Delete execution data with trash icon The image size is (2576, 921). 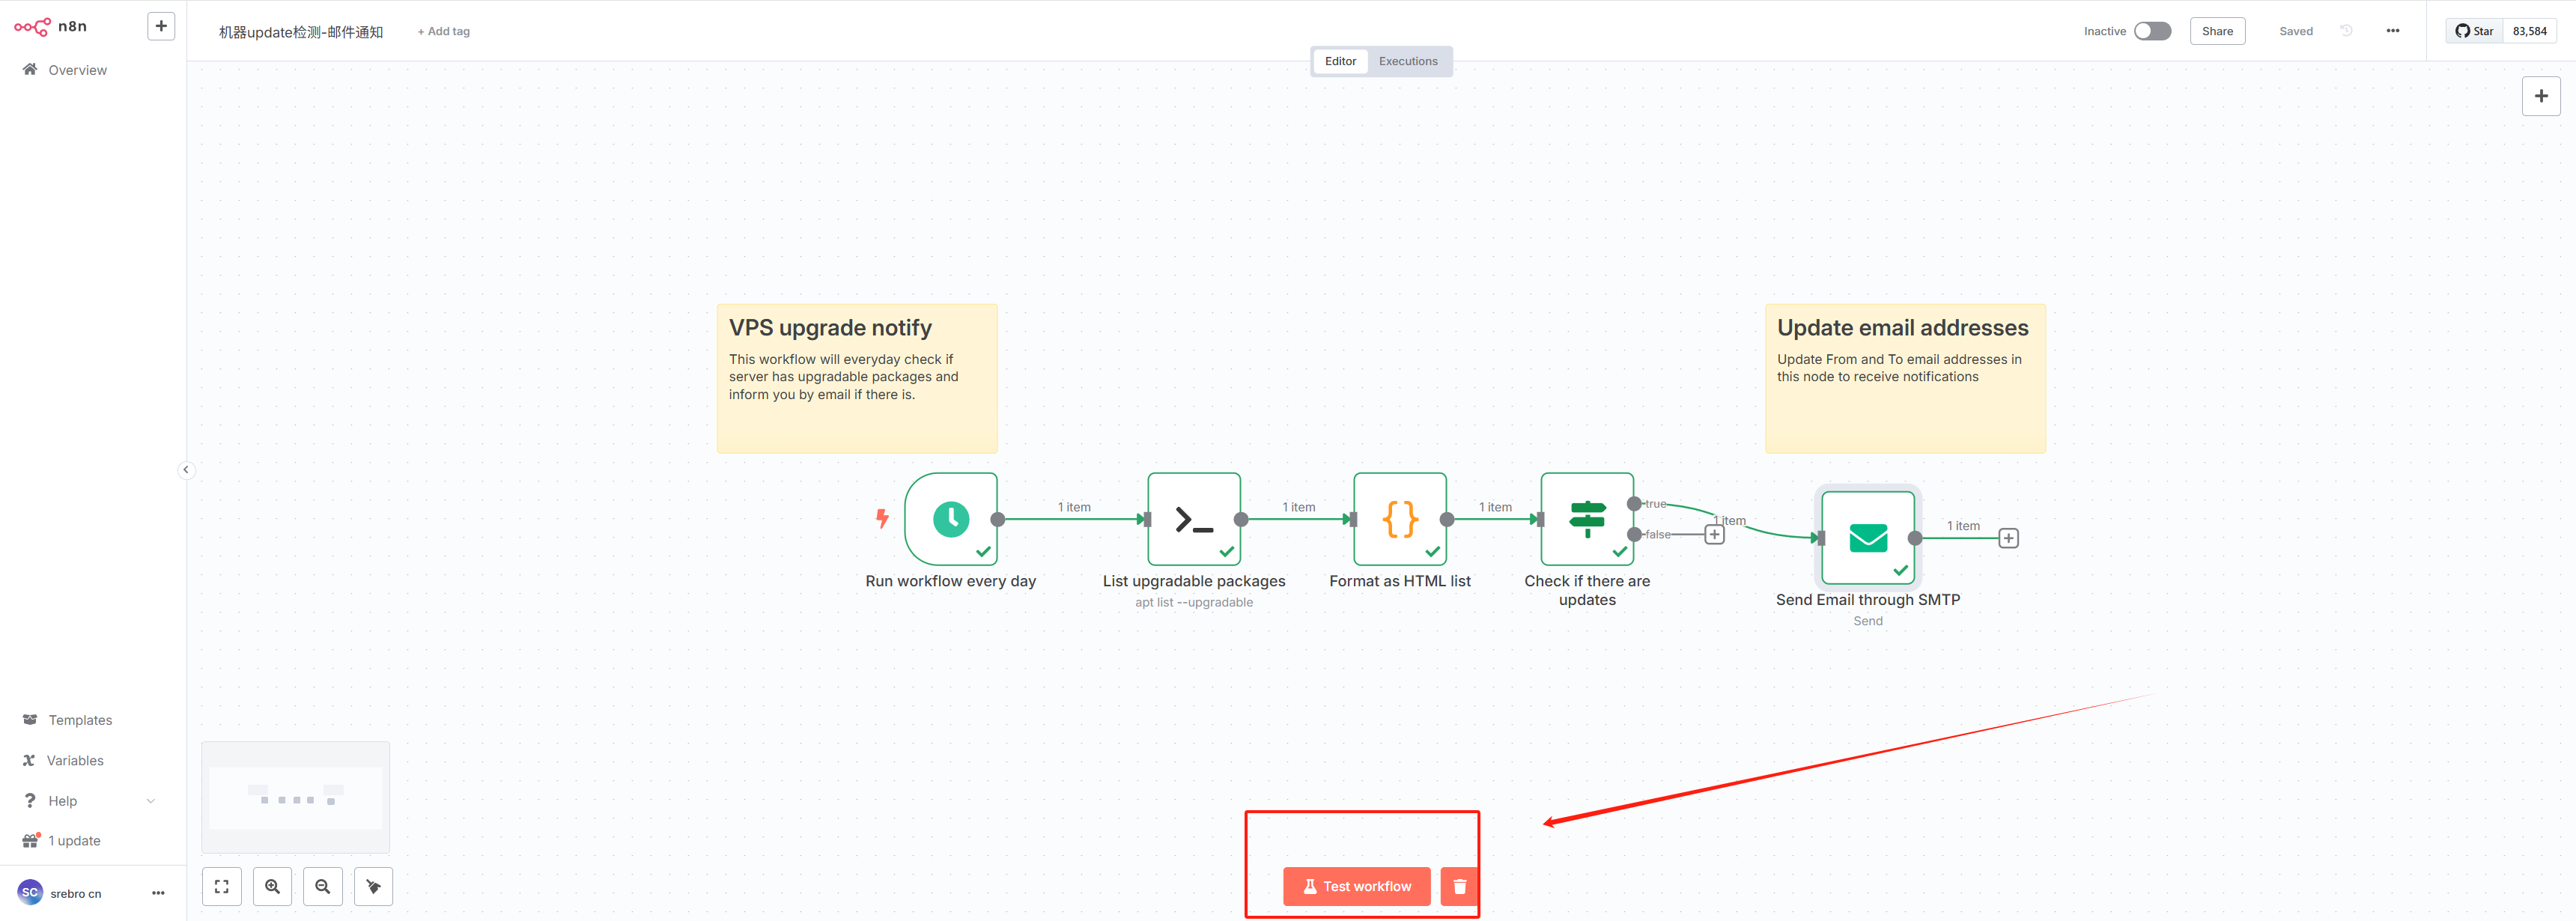[1459, 886]
